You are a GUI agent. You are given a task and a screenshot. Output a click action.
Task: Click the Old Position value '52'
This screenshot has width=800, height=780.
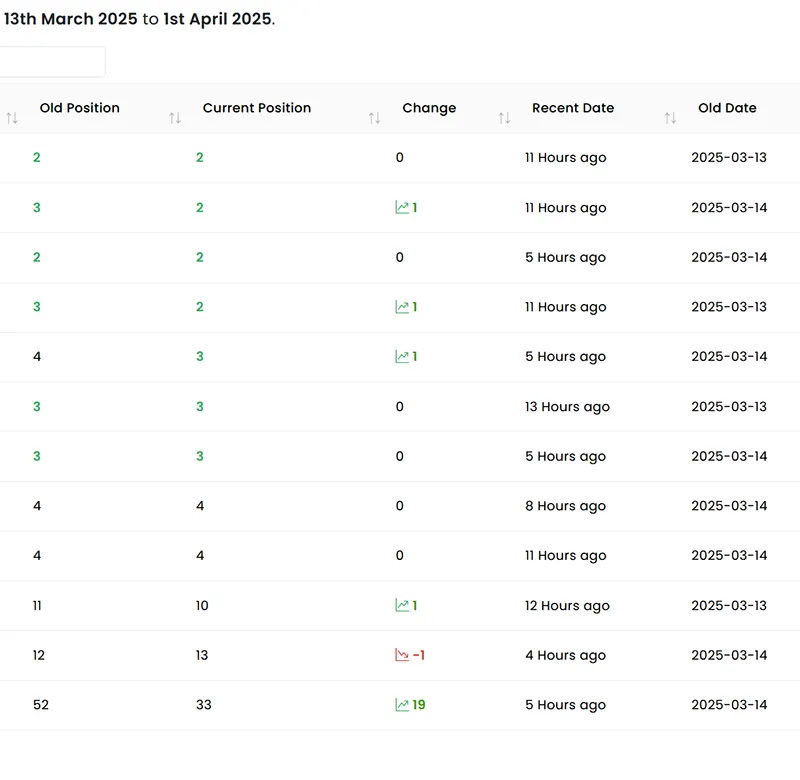(x=41, y=705)
